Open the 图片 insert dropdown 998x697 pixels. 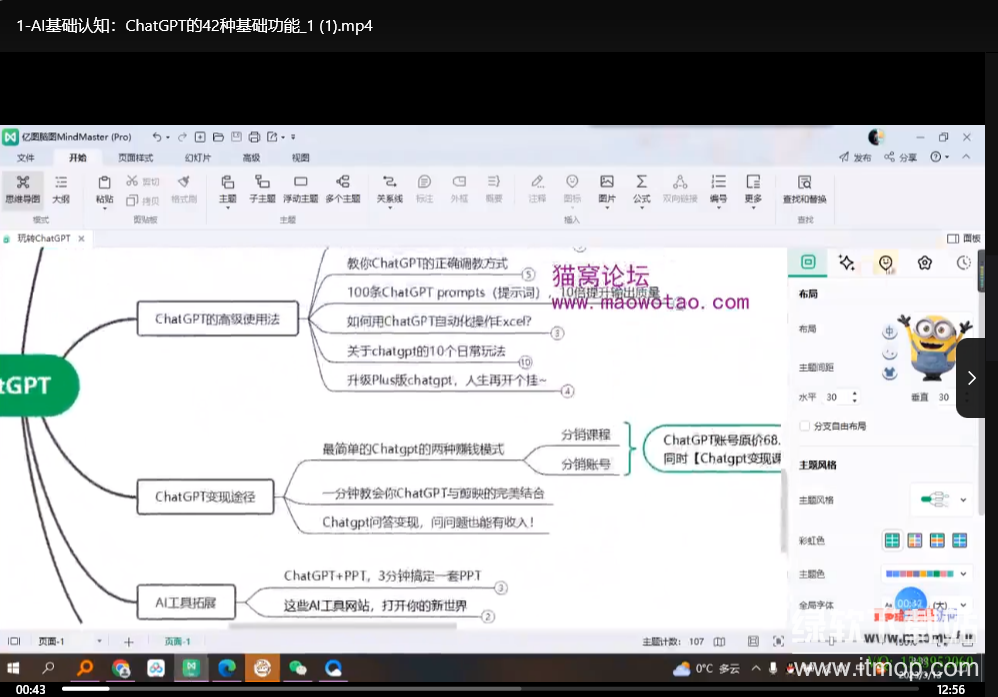pos(607,188)
